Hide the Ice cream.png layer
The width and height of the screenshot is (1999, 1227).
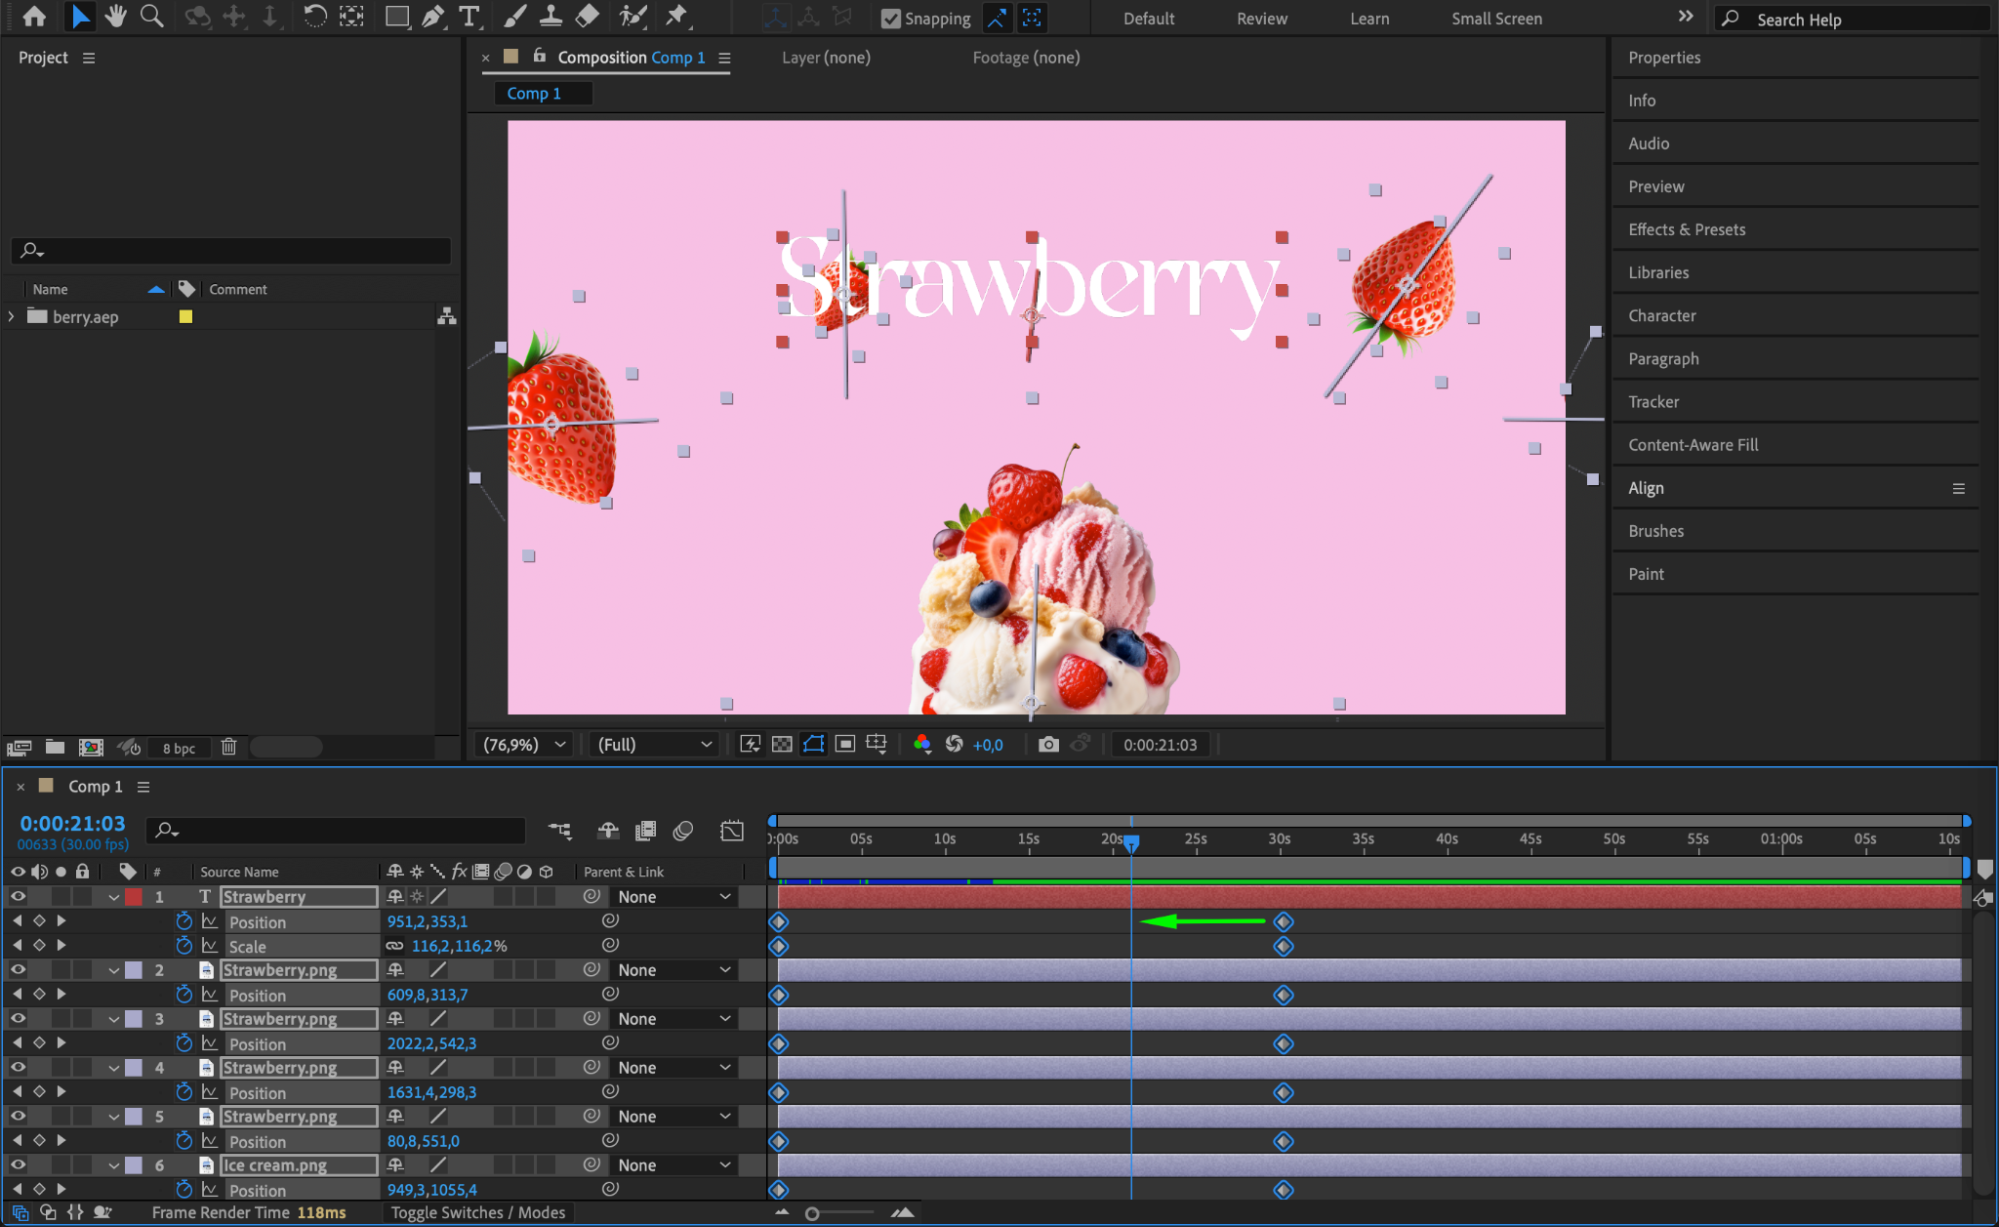click(18, 1165)
